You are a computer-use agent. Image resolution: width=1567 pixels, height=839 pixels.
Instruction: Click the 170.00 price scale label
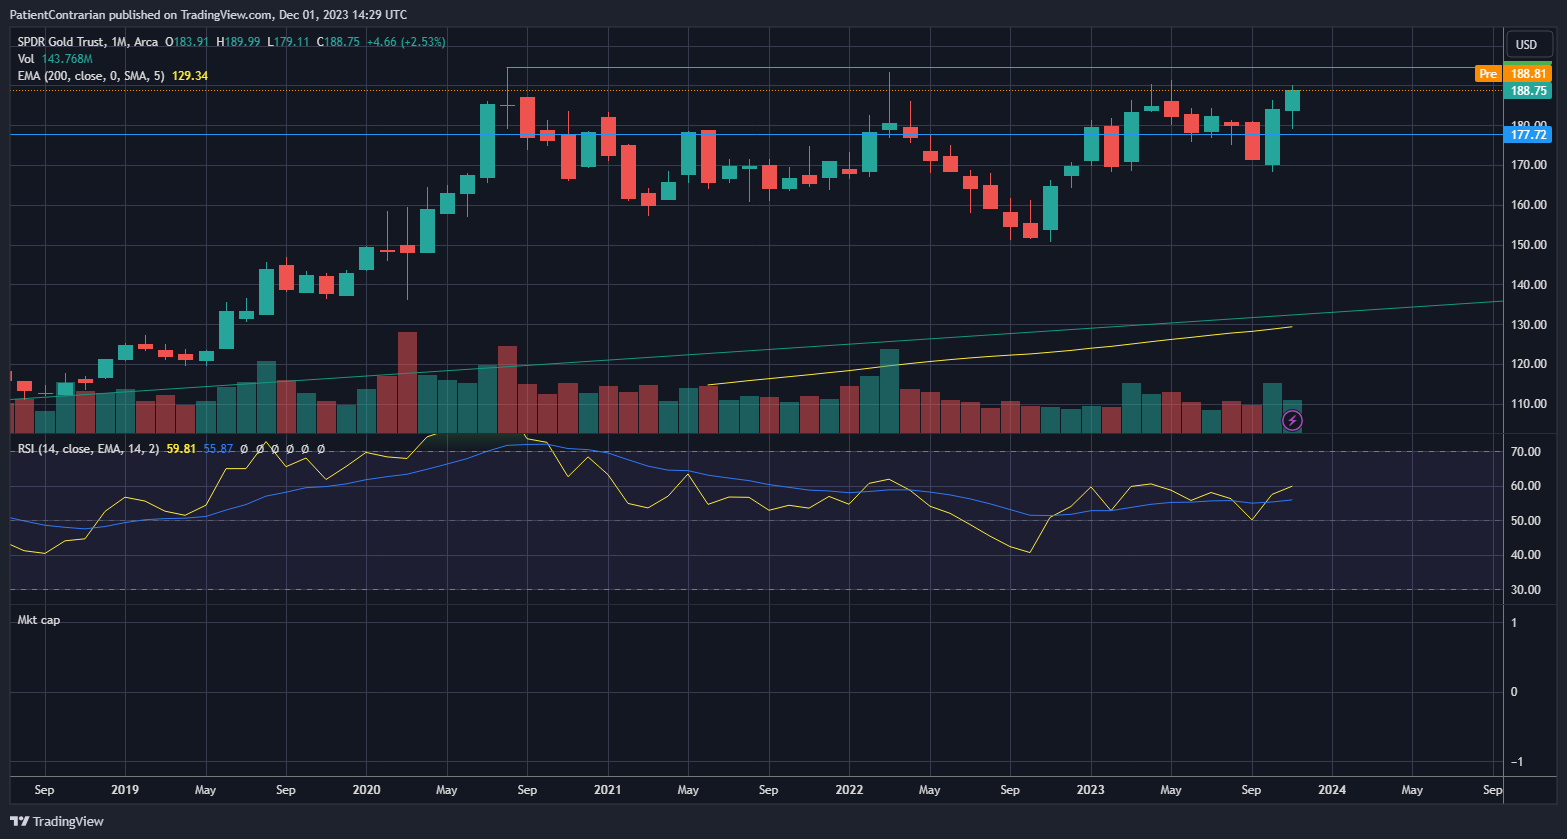pos(1529,165)
